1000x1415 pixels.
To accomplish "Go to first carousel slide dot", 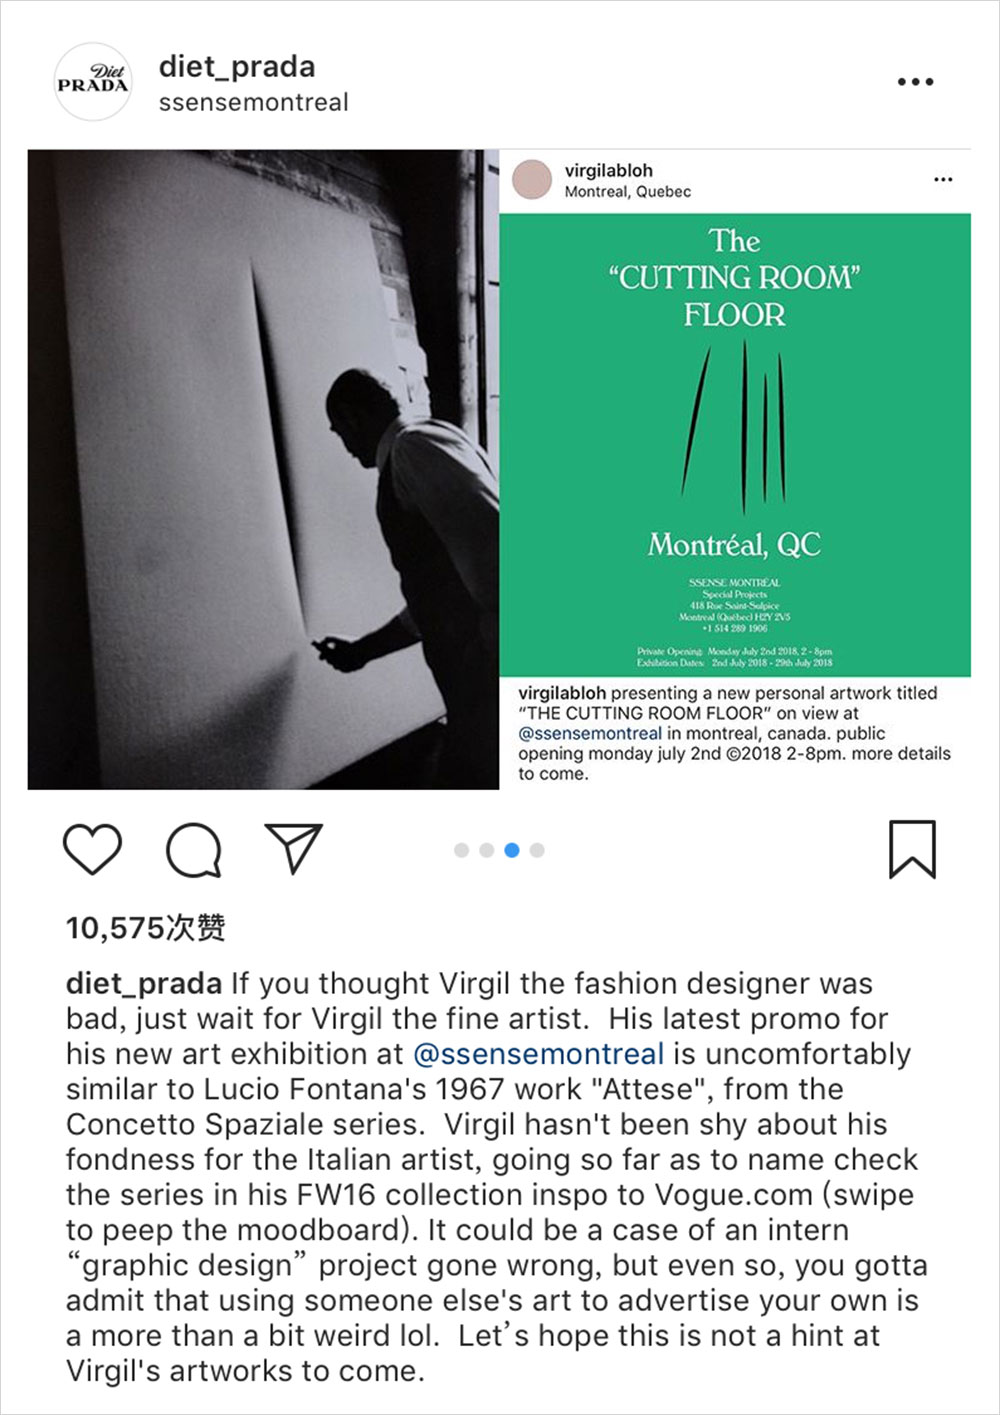I will (461, 850).
